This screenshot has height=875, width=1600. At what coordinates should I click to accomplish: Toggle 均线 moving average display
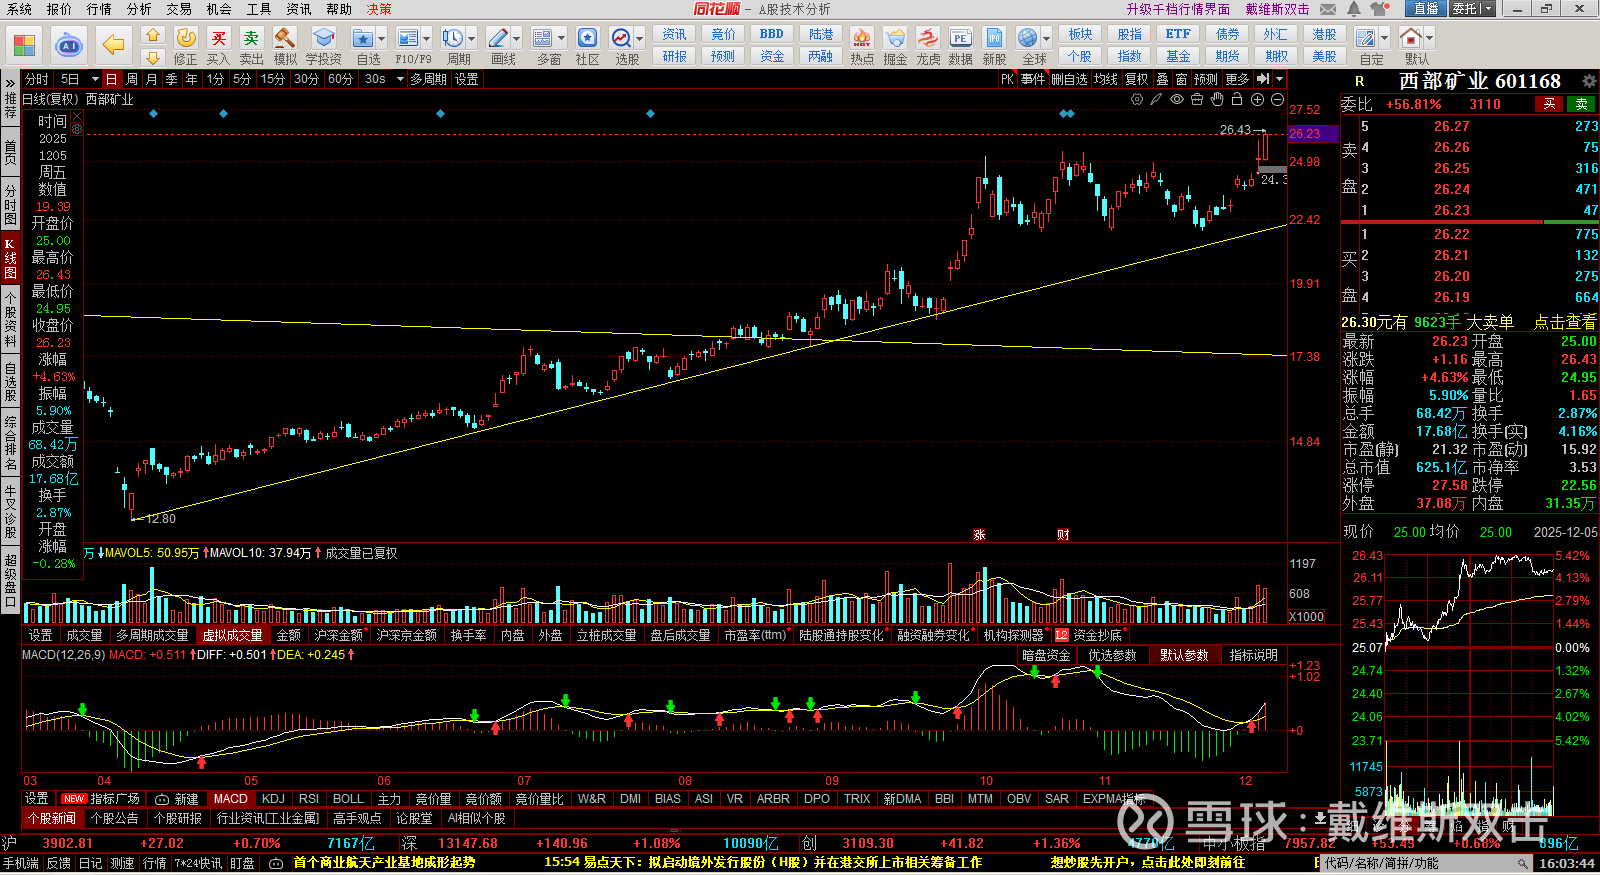point(1105,79)
